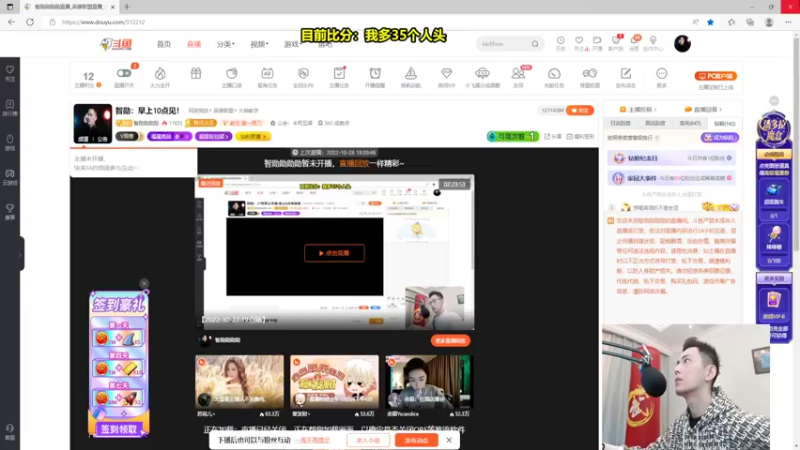
Task: Expand the 直播回看 link
Action: 703,109
